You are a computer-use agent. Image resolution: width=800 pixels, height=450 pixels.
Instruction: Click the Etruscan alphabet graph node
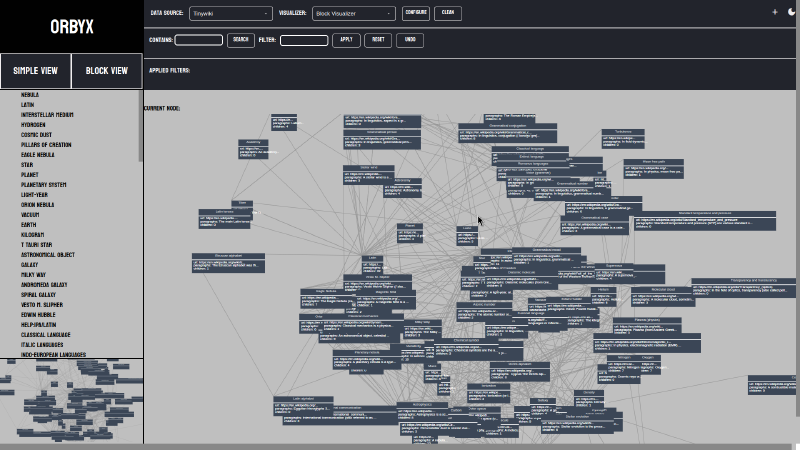click(x=228, y=263)
